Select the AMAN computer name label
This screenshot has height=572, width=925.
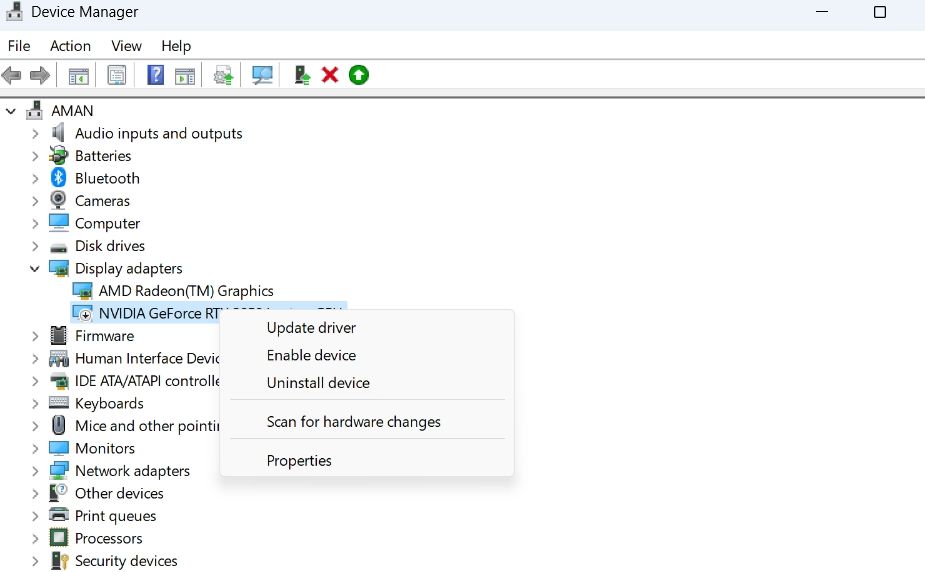coord(72,110)
